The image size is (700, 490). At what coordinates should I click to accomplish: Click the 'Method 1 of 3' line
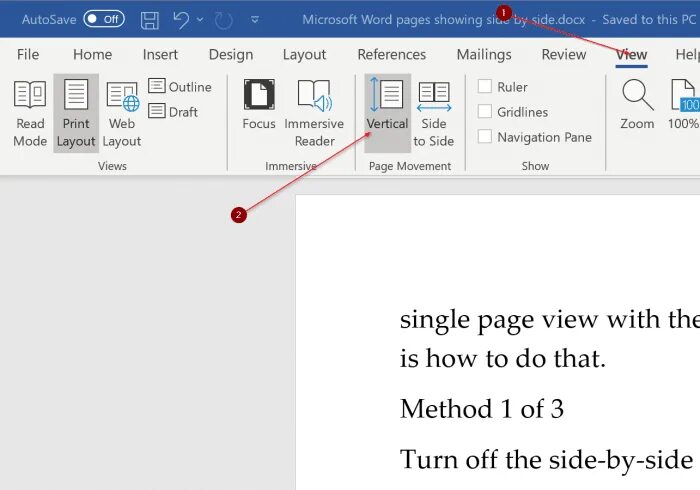tap(482, 409)
